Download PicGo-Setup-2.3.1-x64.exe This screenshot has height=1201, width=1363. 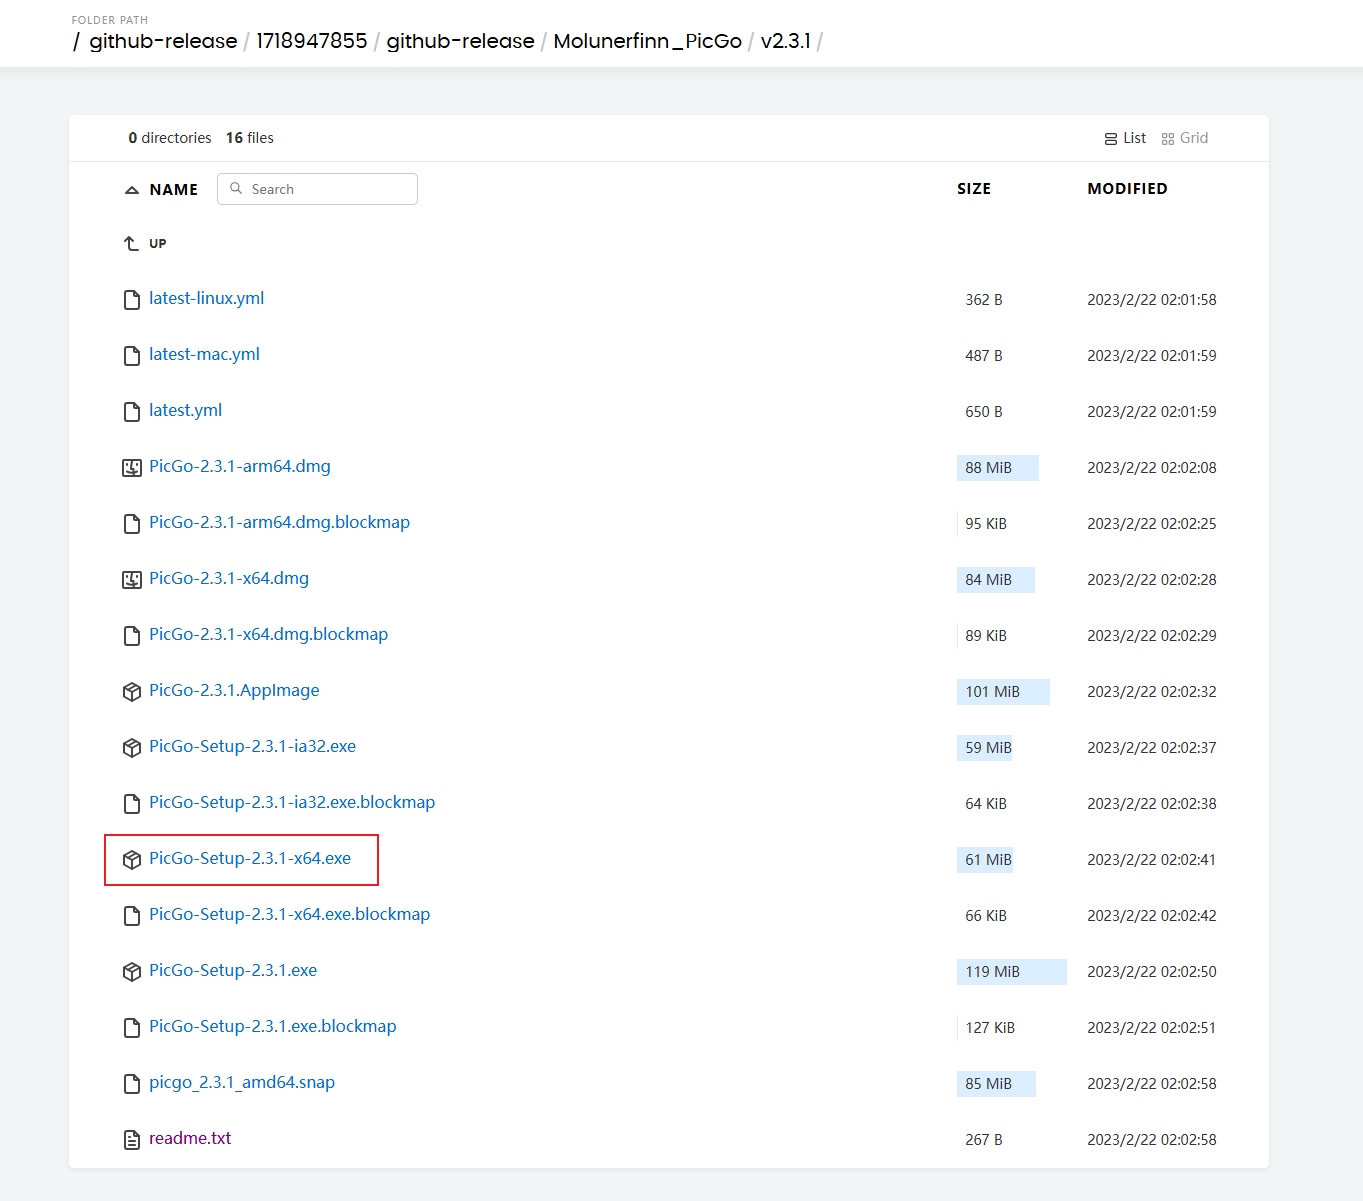pos(250,858)
